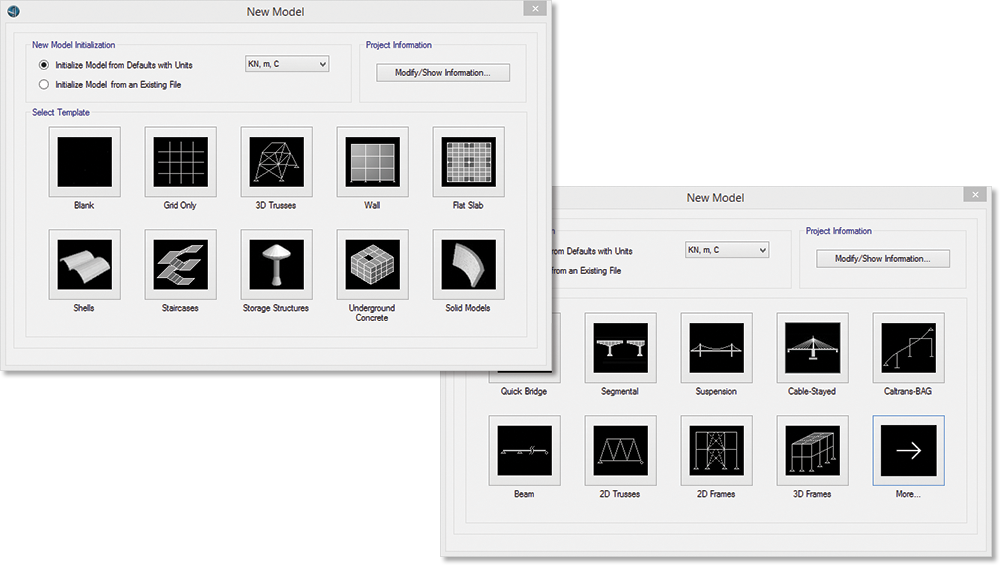Open the Staircases template
Screen dimensions: 1000x565
pos(180,265)
